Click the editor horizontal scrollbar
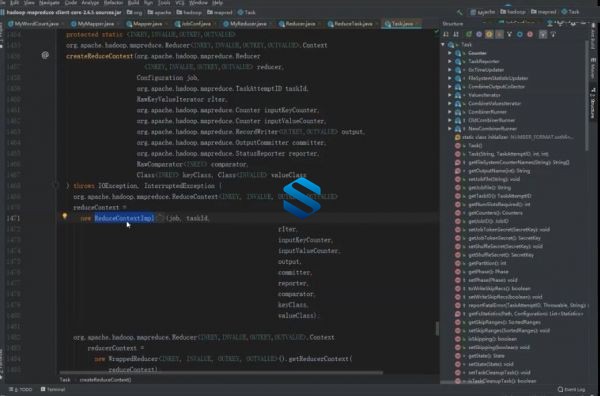This screenshot has width=600, height=396. (221, 372)
